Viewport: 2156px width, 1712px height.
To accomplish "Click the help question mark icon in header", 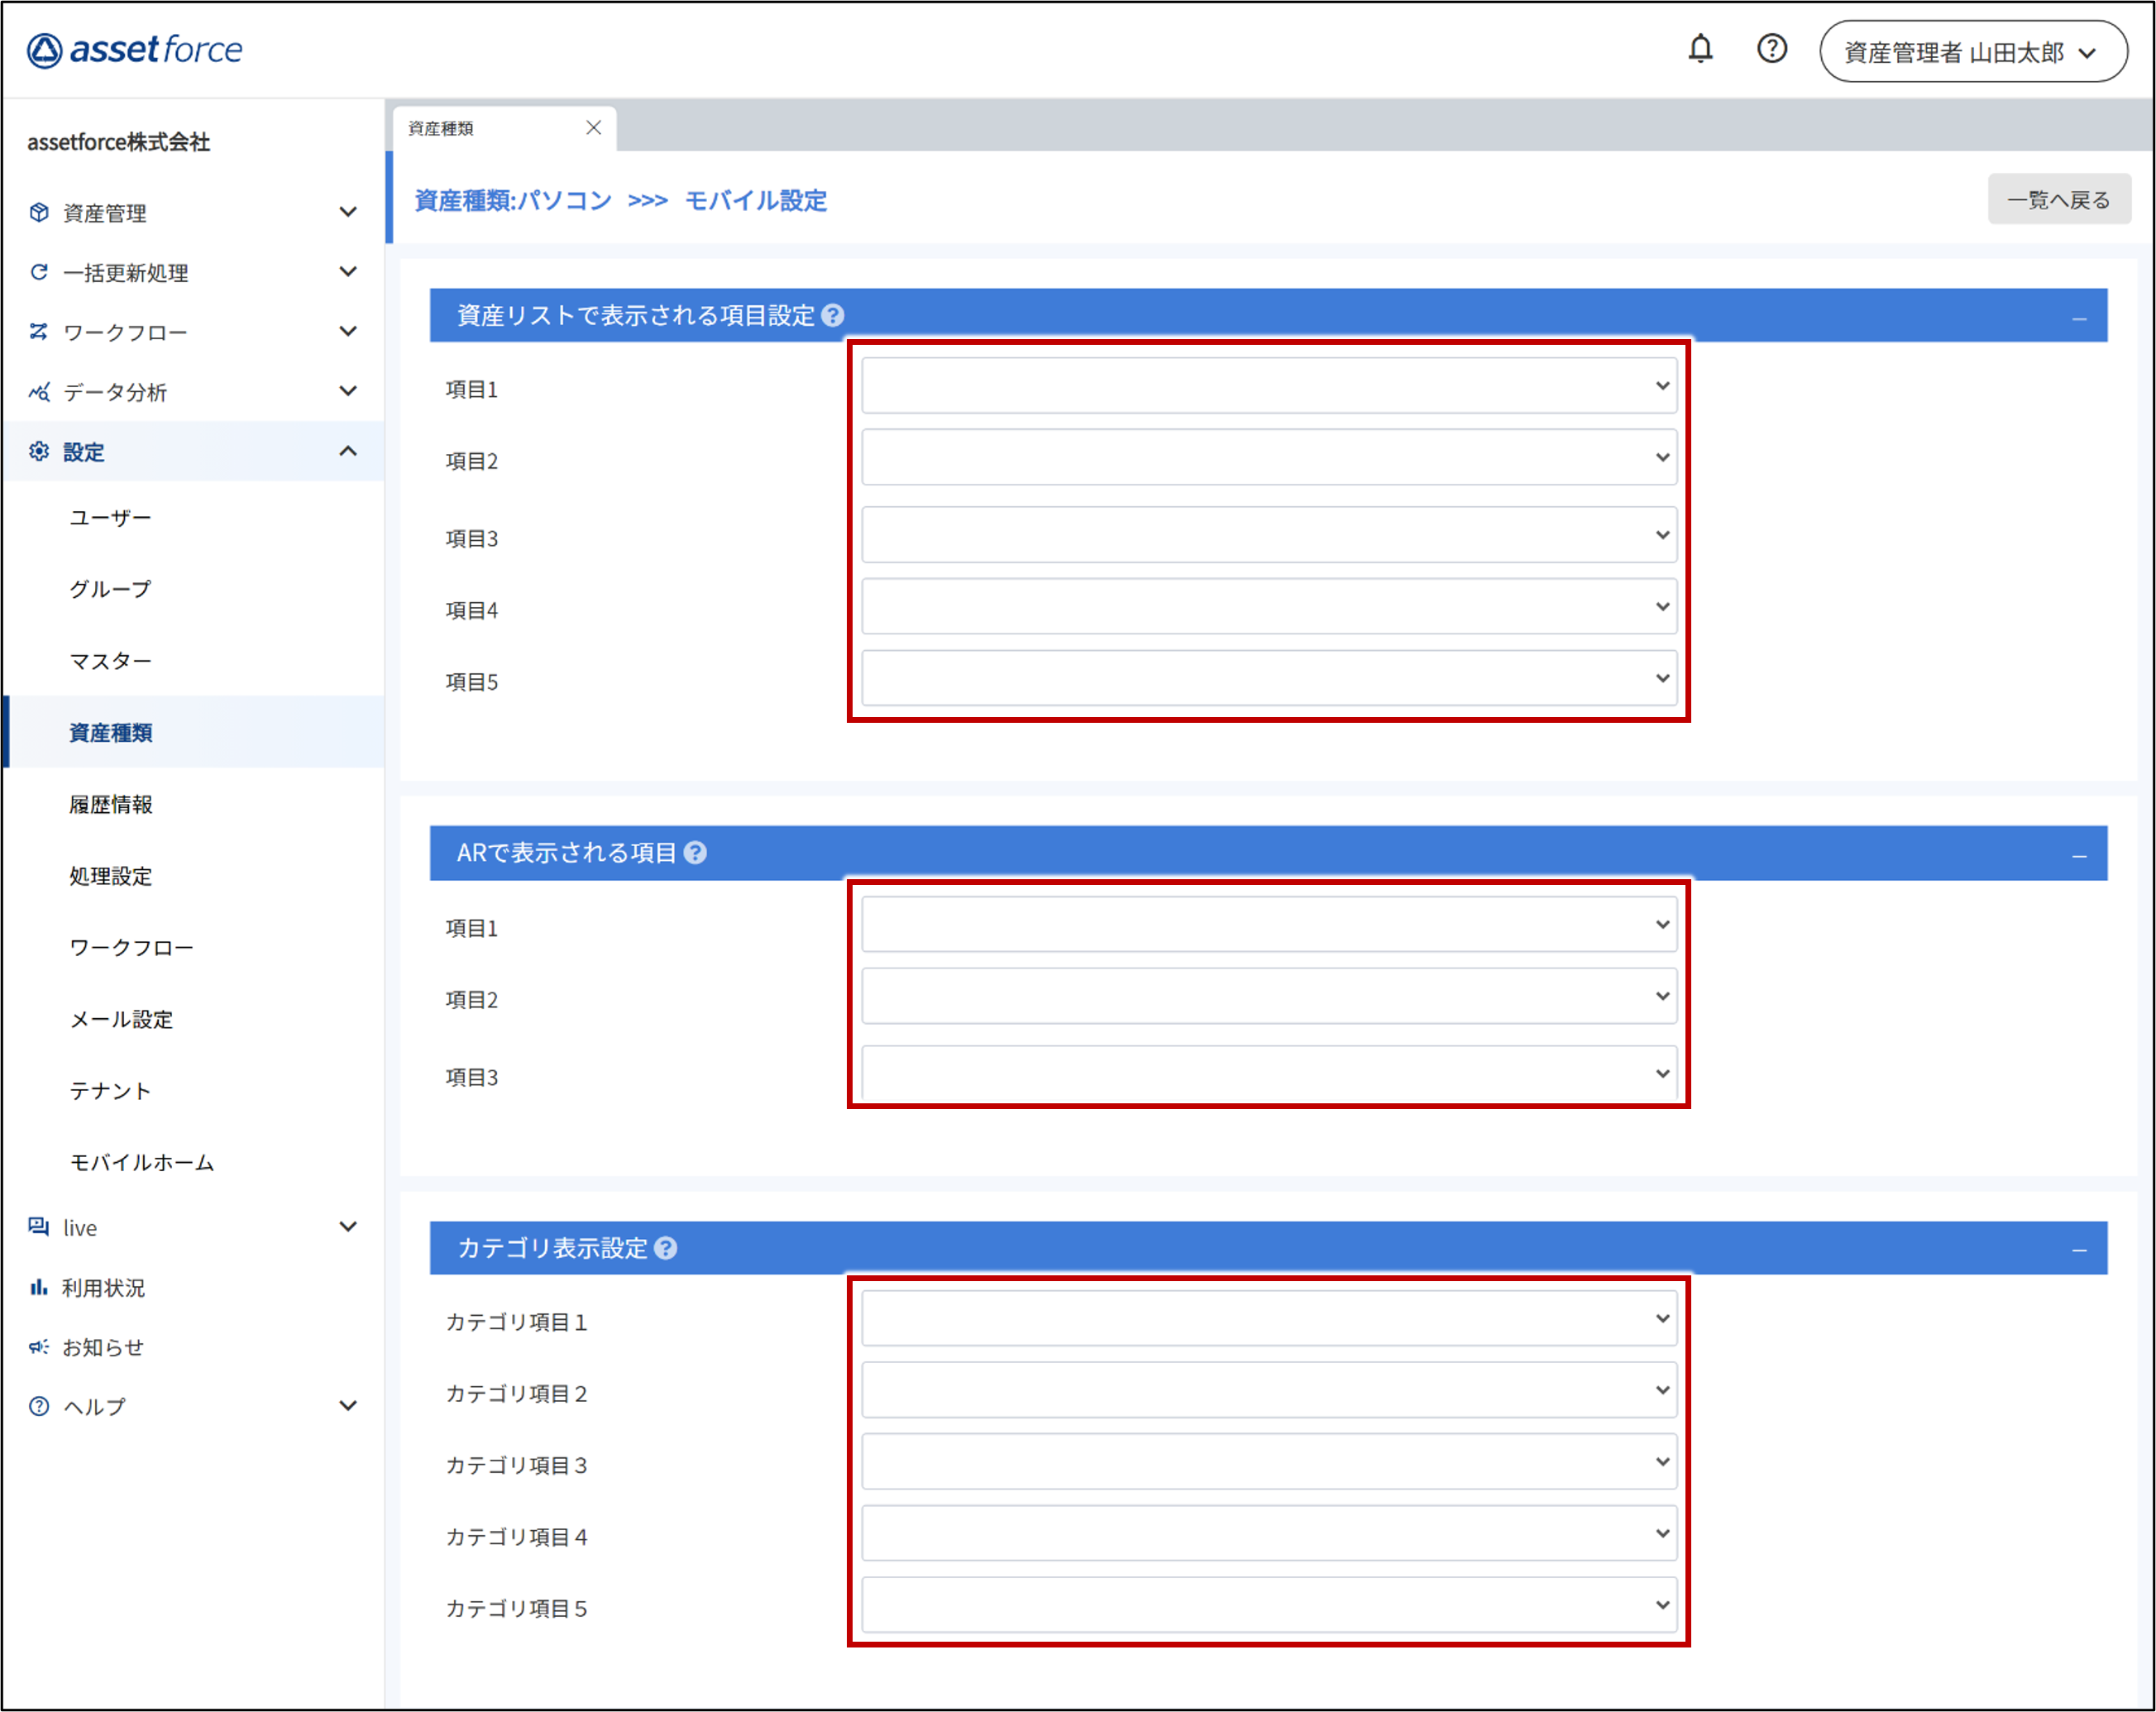I will pos(1772,49).
